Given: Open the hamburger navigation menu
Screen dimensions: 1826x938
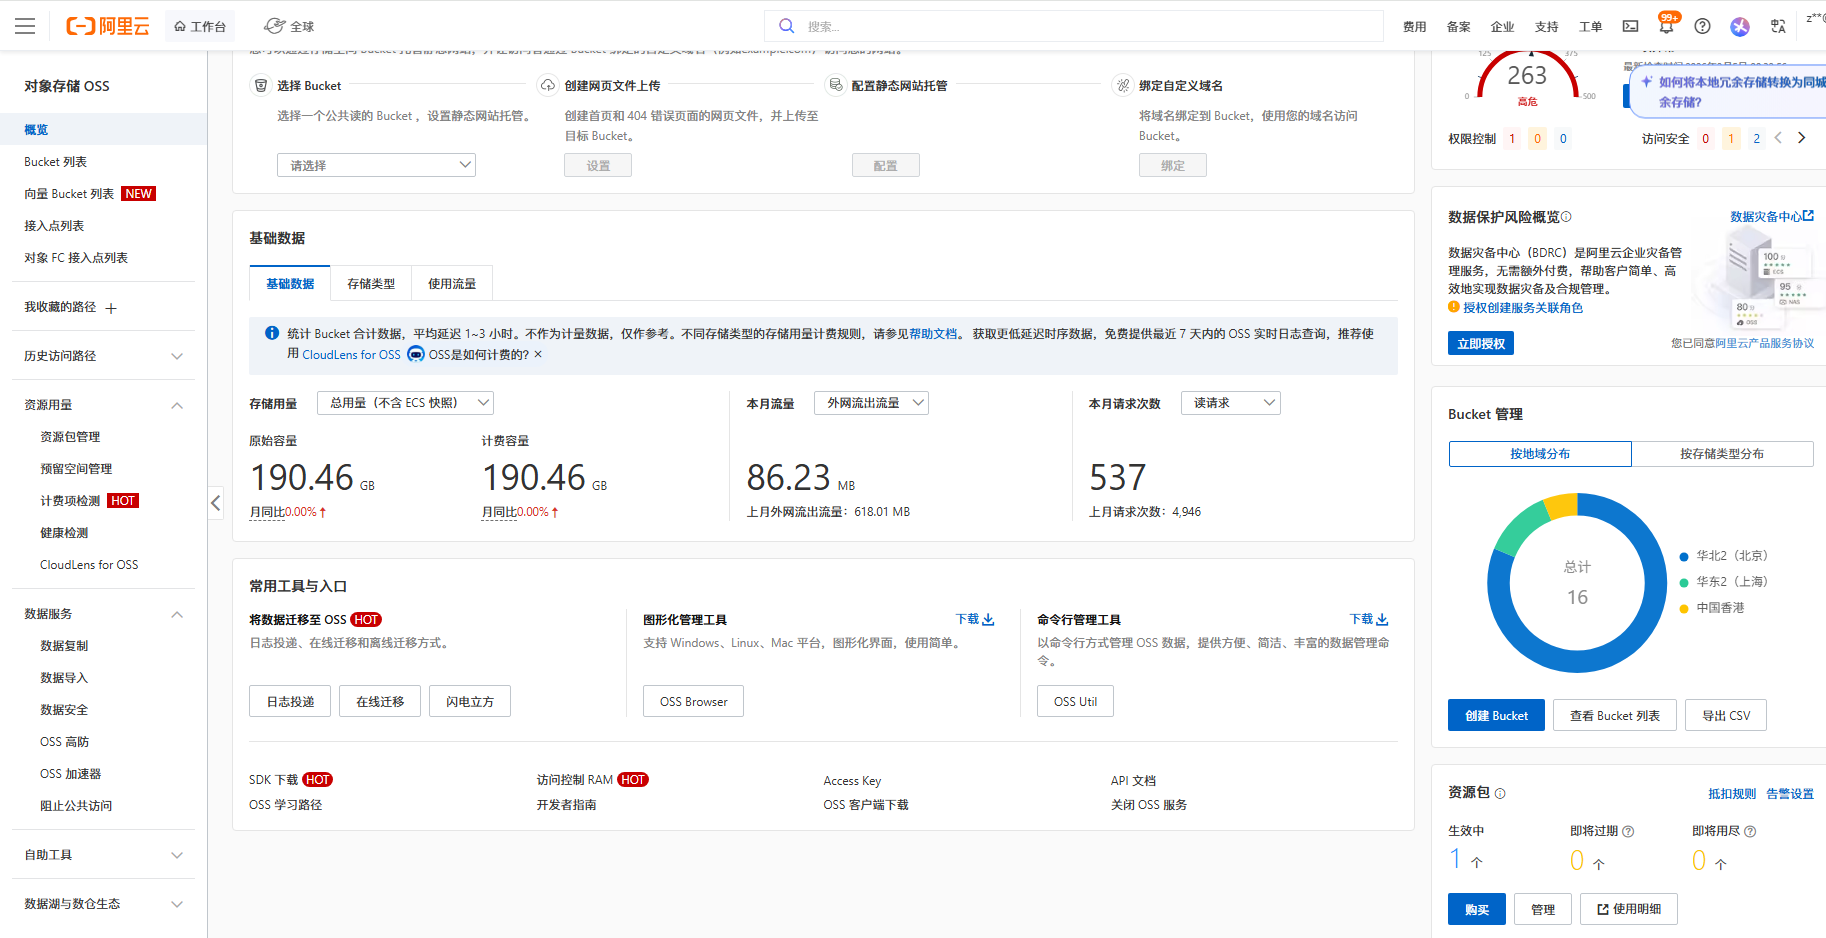Looking at the screenshot, I should 25,26.
